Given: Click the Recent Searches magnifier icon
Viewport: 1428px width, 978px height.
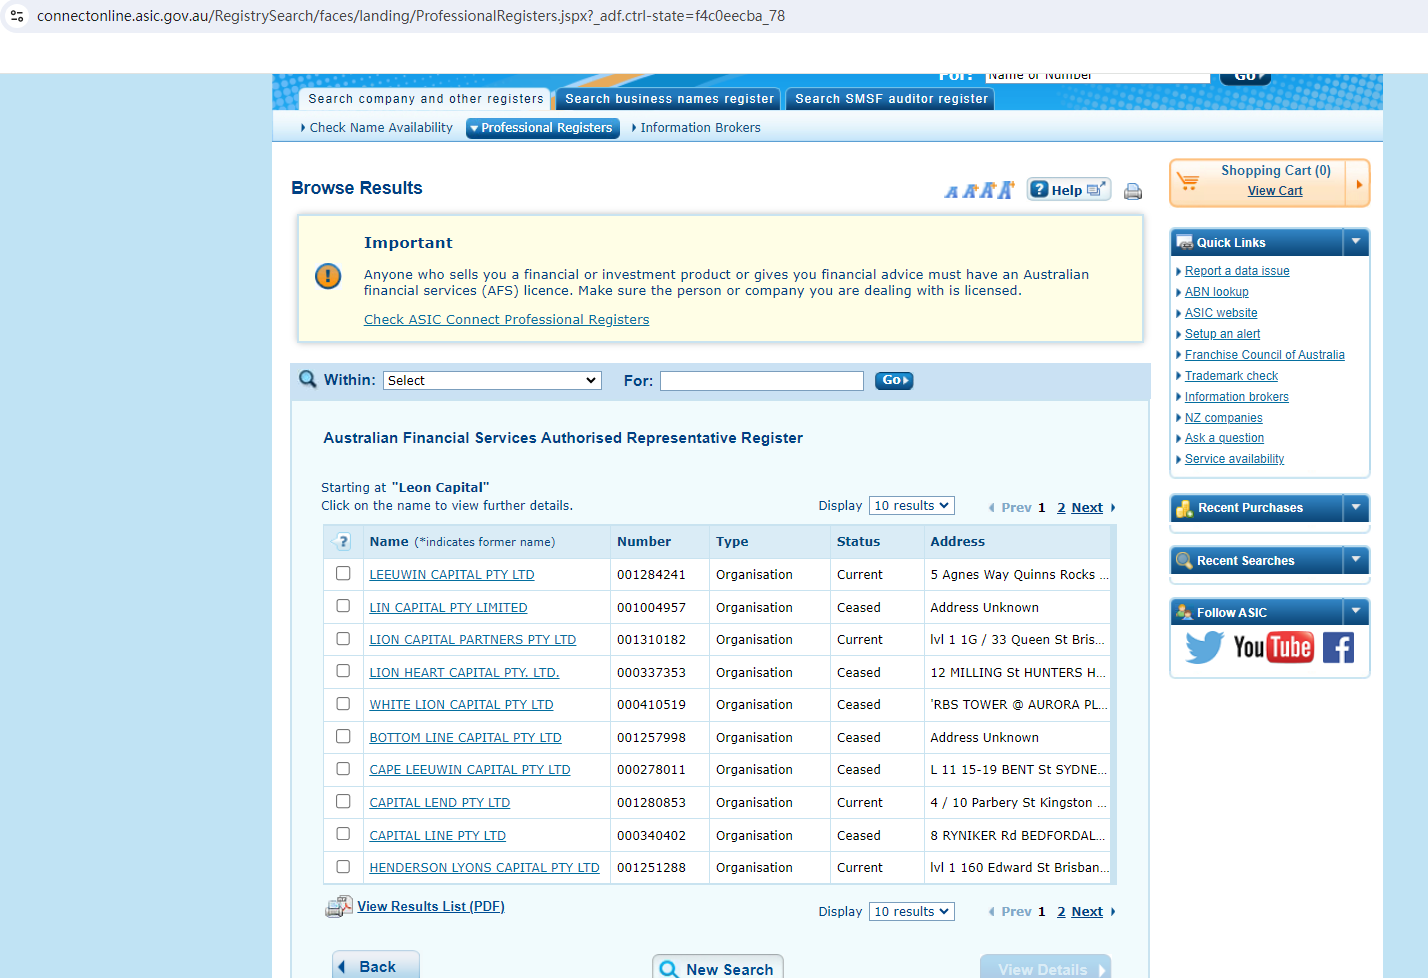Looking at the screenshot, I should pos(1185,561).
